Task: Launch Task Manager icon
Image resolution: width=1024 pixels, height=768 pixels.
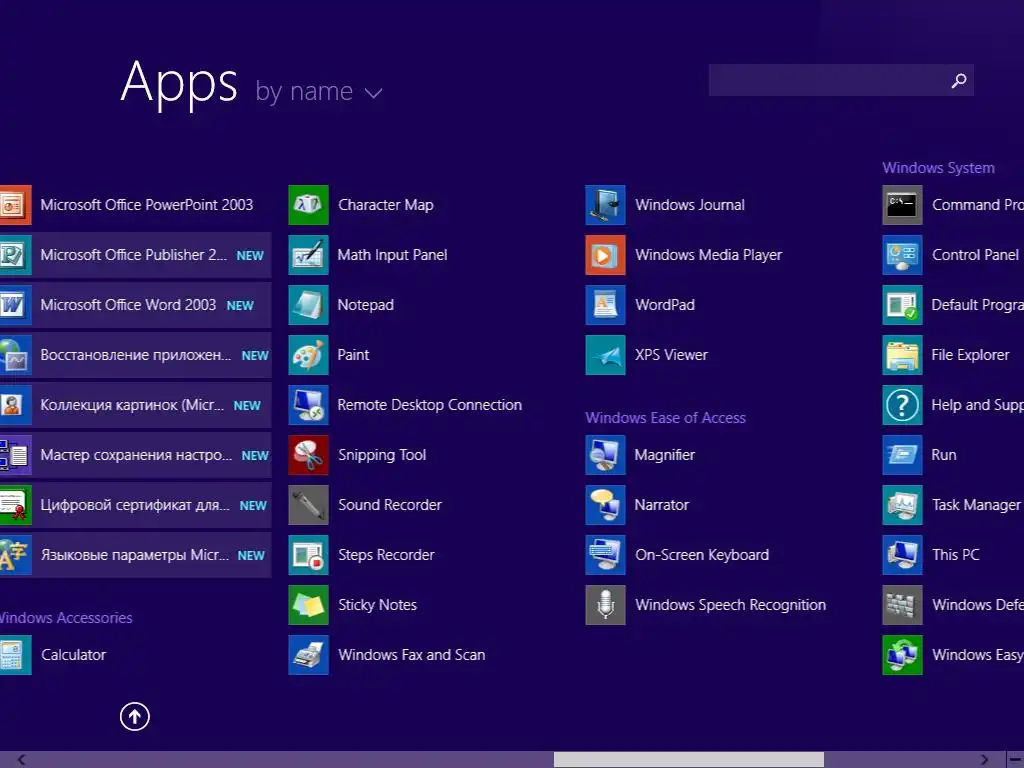Action: (903, 505)
